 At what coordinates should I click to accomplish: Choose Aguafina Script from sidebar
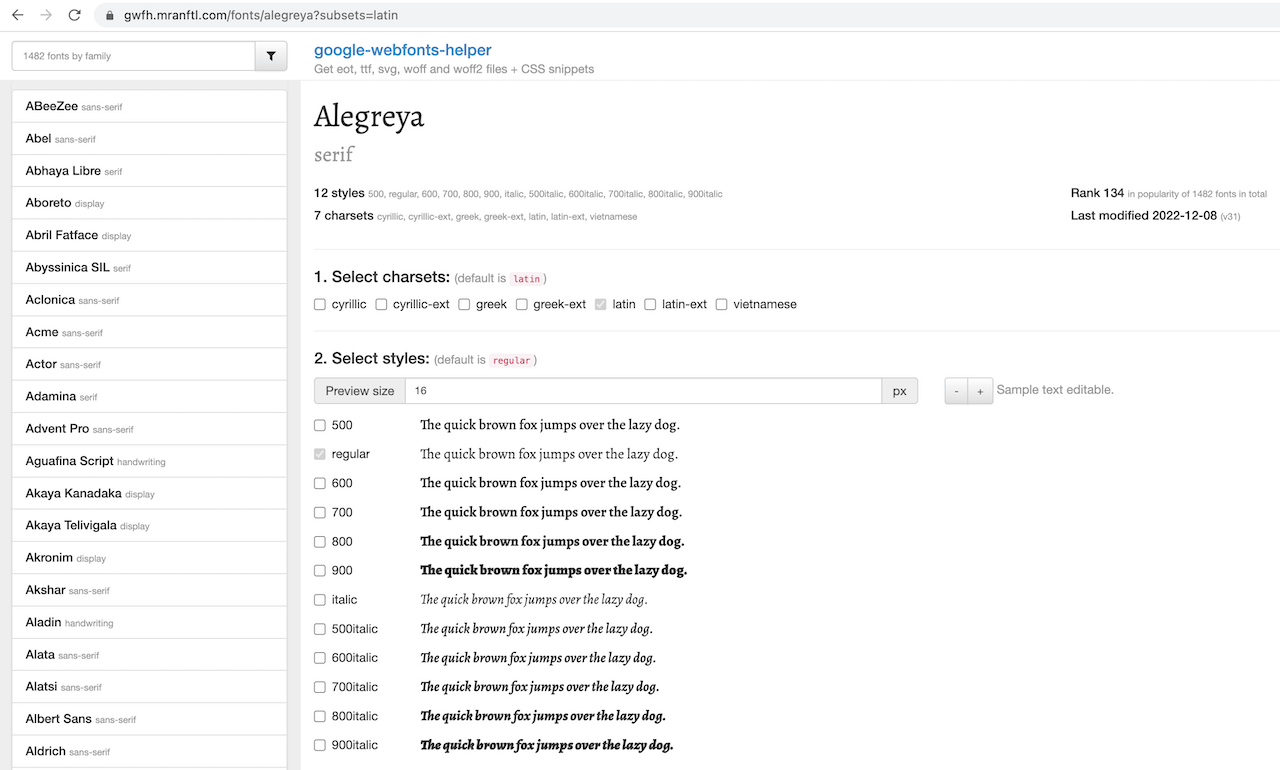coord(70,461)
